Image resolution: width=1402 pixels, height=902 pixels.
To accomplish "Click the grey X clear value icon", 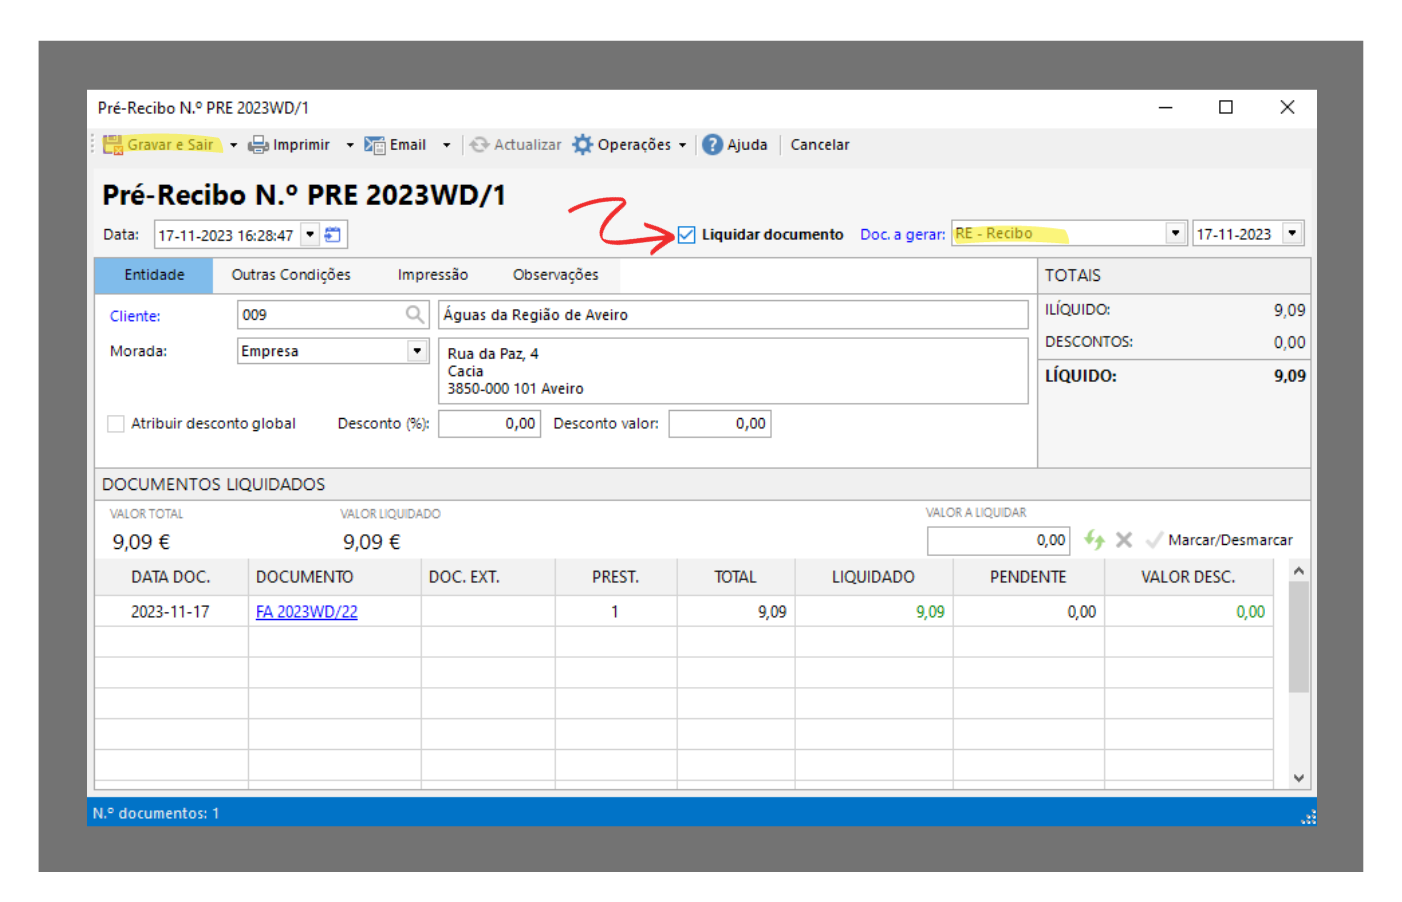I will click(1124, 540).
